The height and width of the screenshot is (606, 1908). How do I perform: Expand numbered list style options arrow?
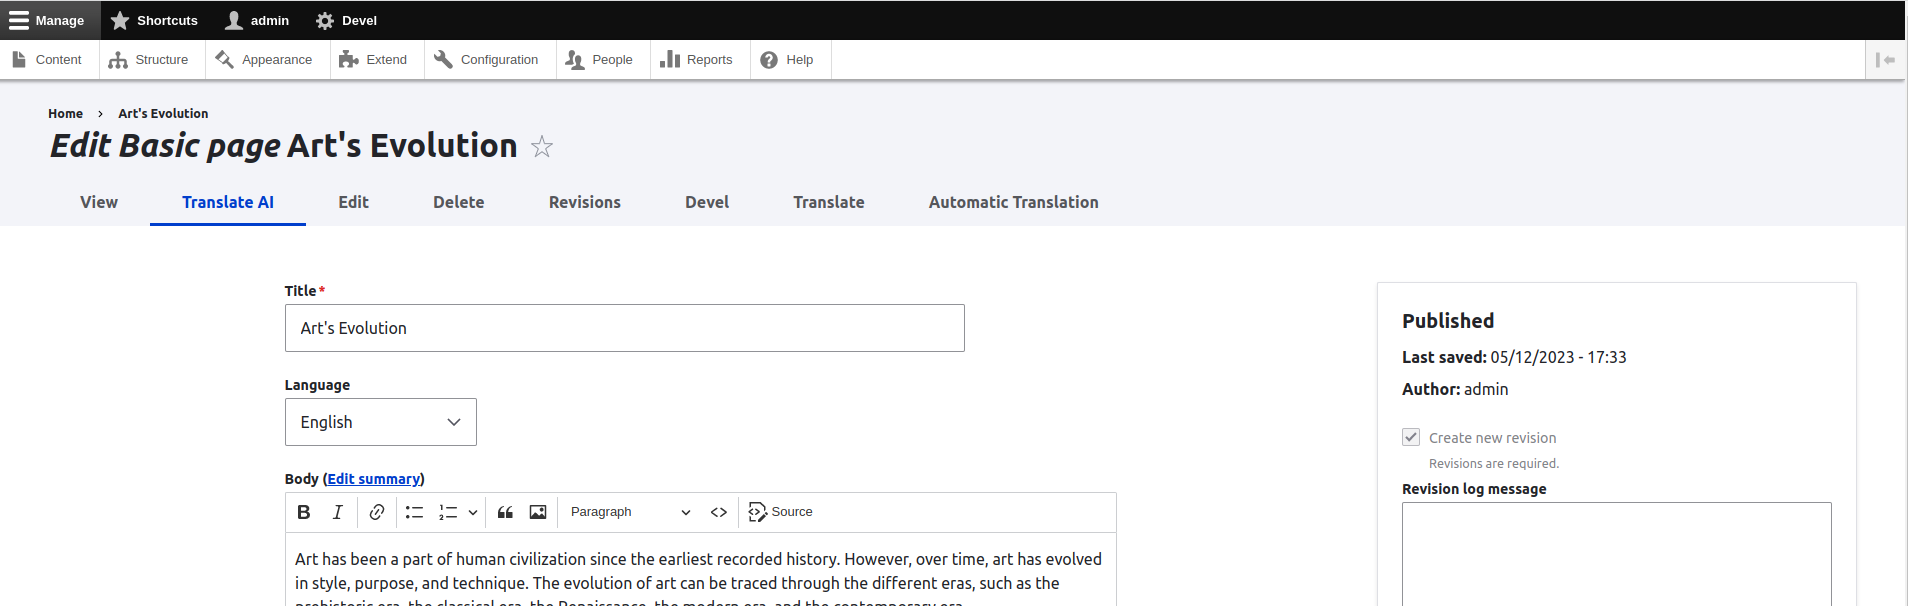pyautogui.click(x=473, y=512)
